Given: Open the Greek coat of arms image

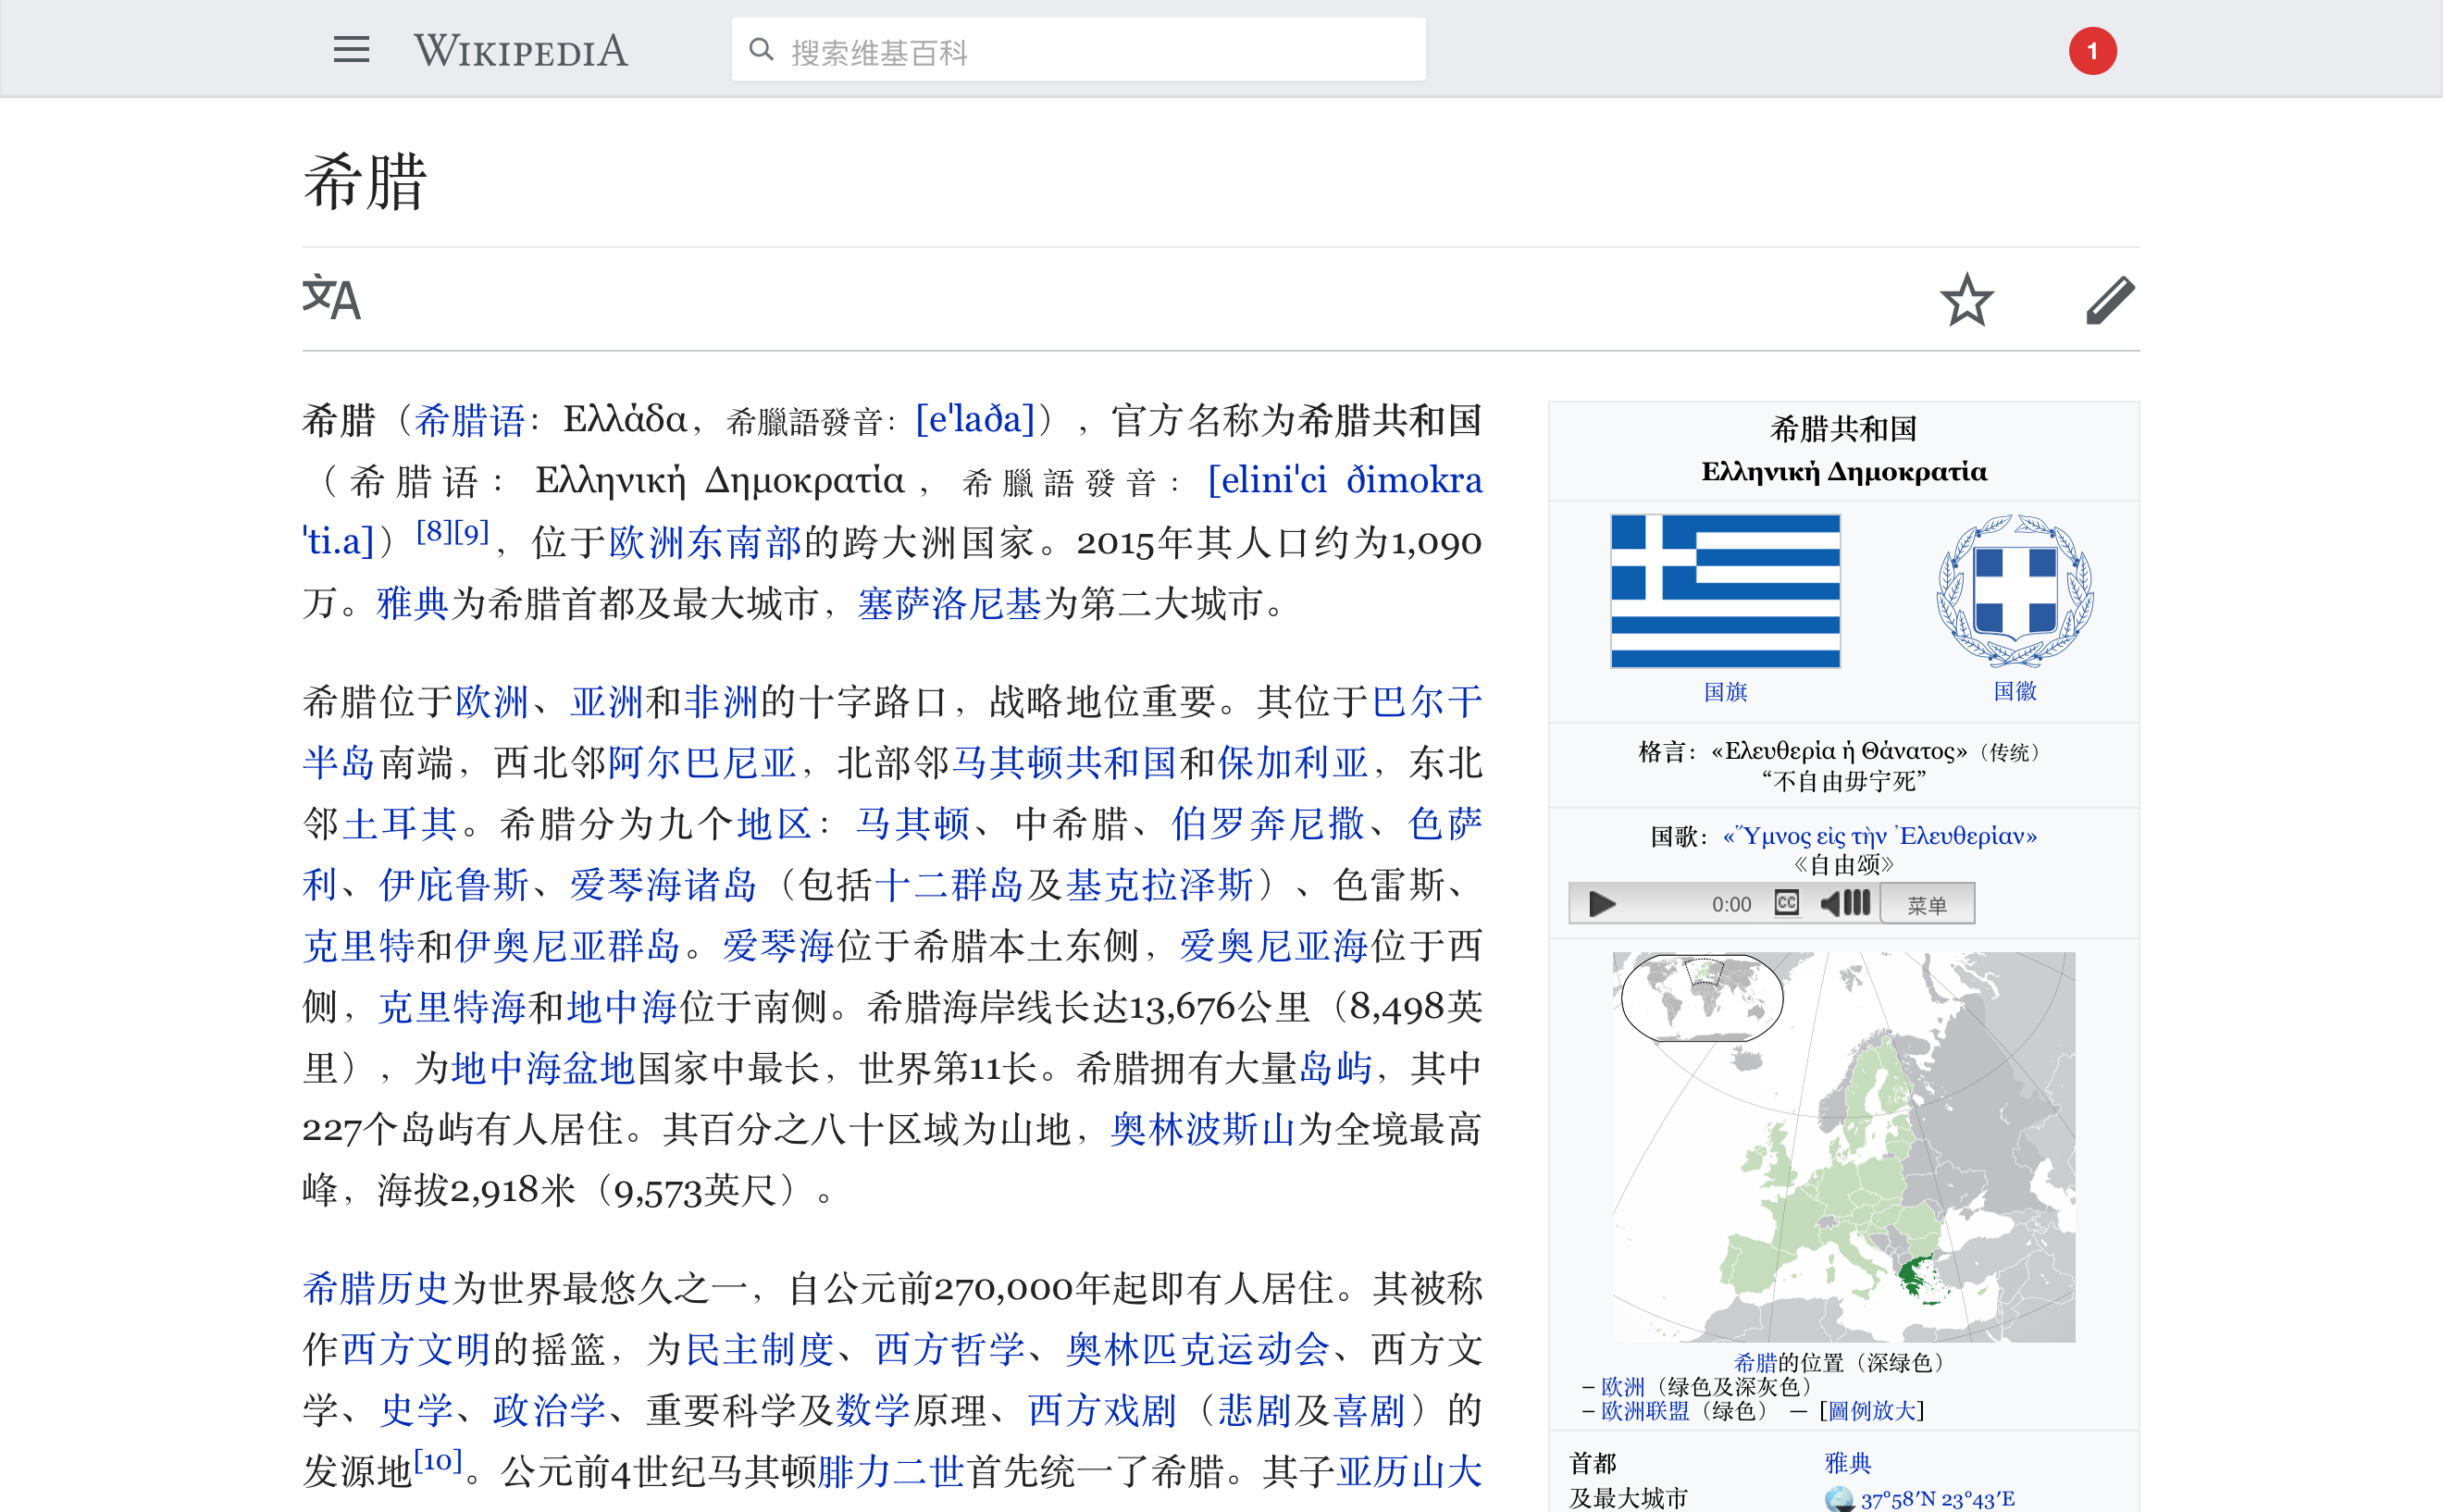Looking at the screenshot, I should 2015,591.
